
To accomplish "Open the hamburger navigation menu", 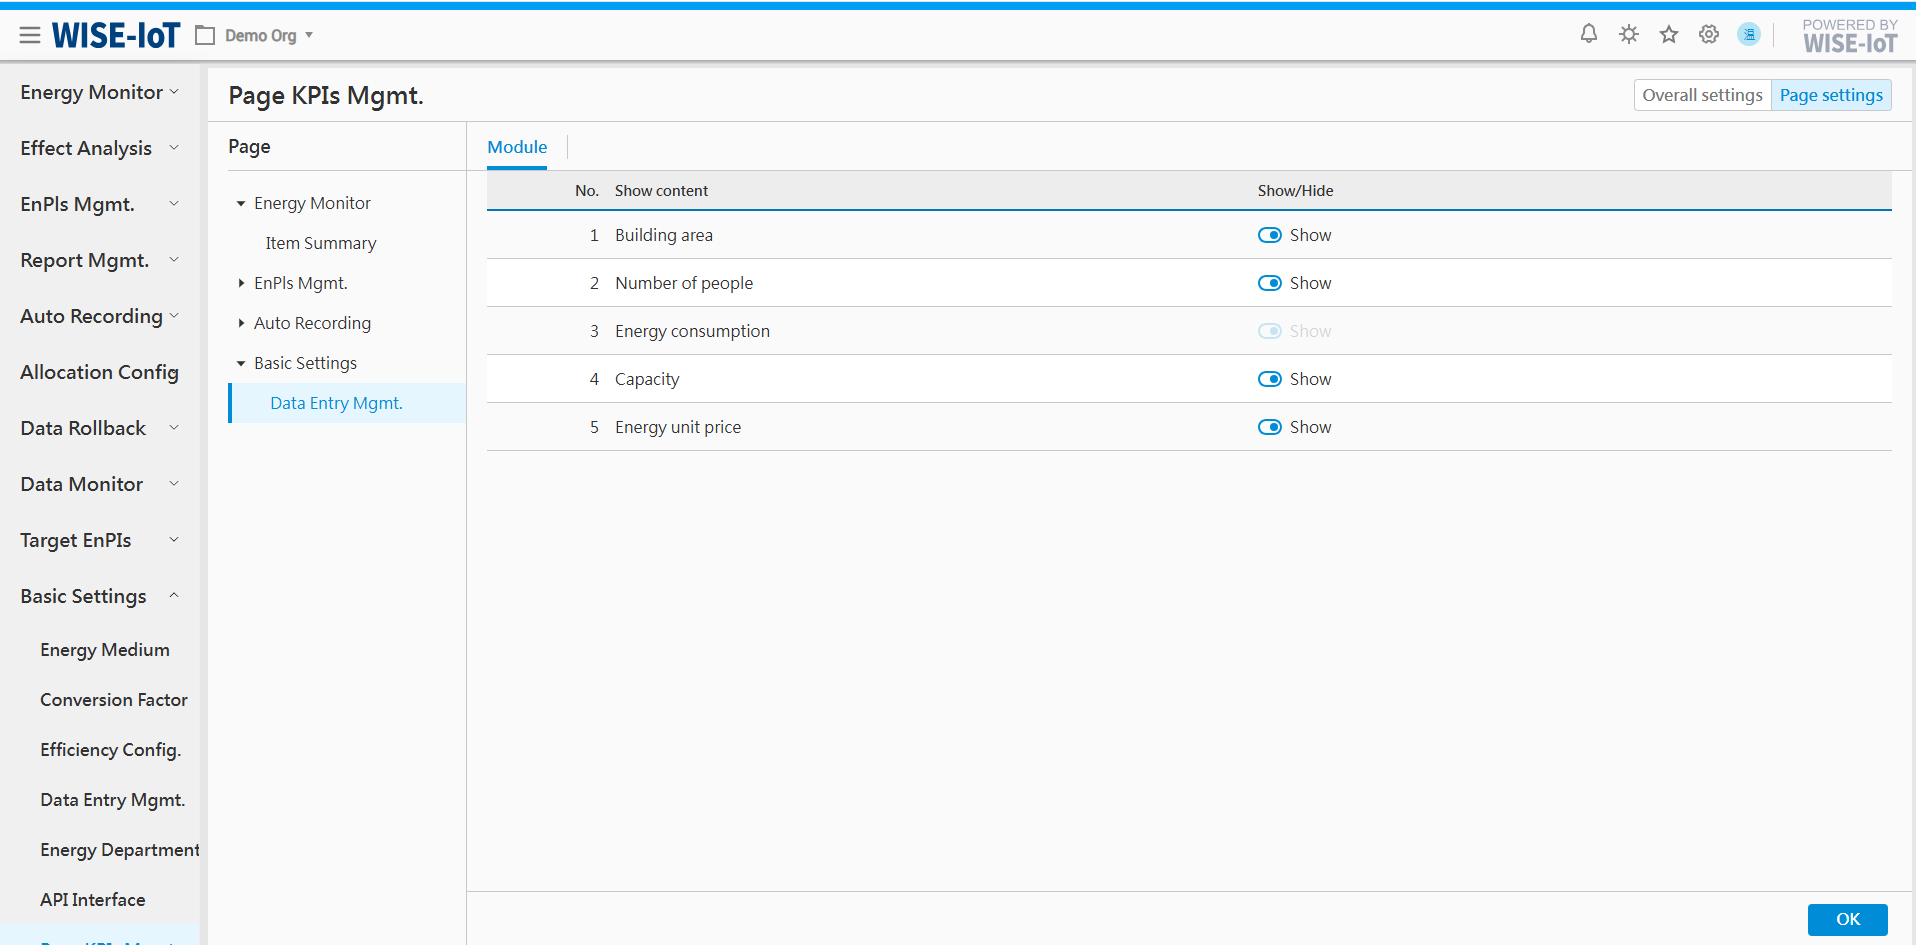I will [x=30, y=36].
